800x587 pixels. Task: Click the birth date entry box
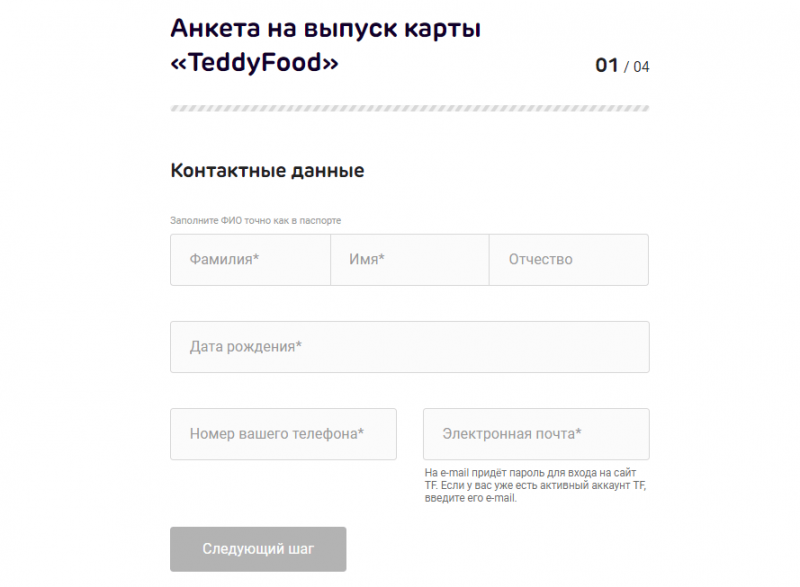coord(410,347)
